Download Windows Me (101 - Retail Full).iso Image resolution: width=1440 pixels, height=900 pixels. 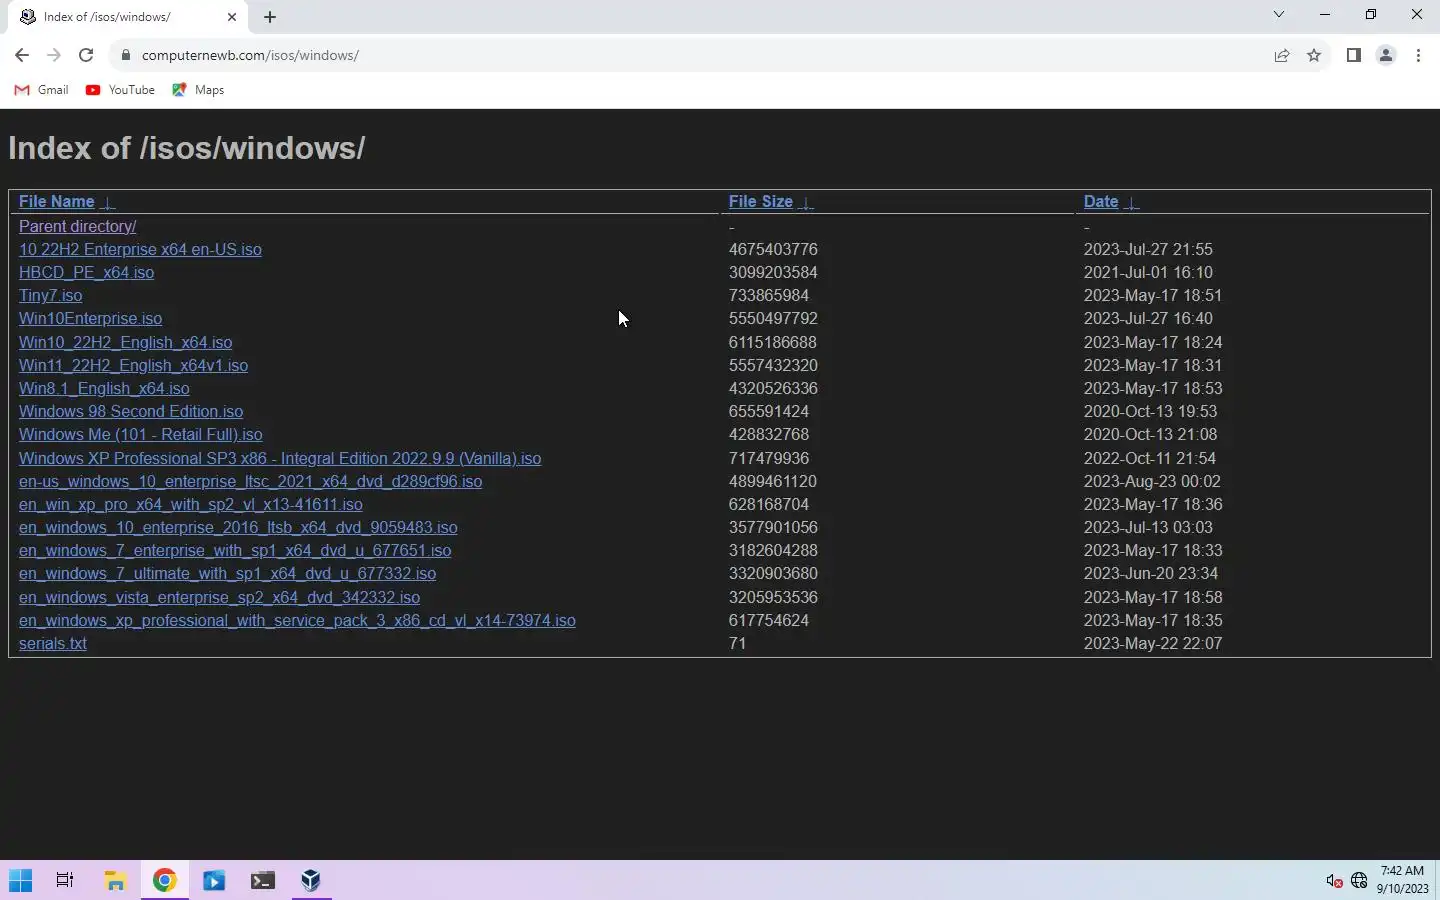[141, 435]
